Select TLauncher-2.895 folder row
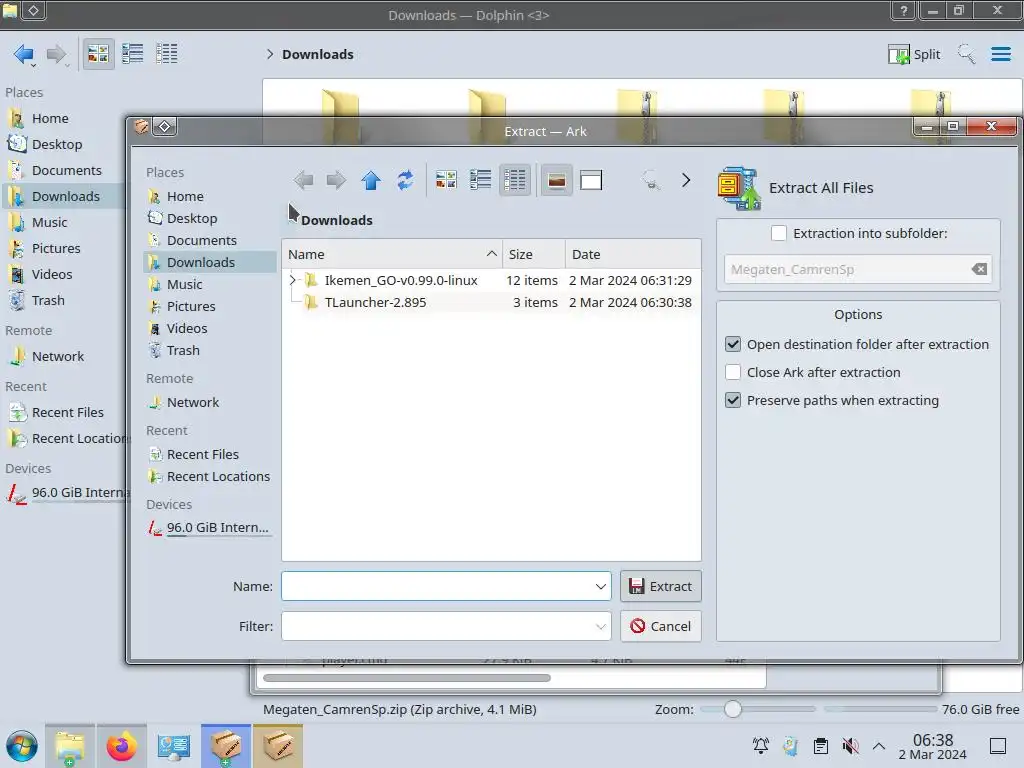This screenshot has height=768, width=1024. click(491, 302)
